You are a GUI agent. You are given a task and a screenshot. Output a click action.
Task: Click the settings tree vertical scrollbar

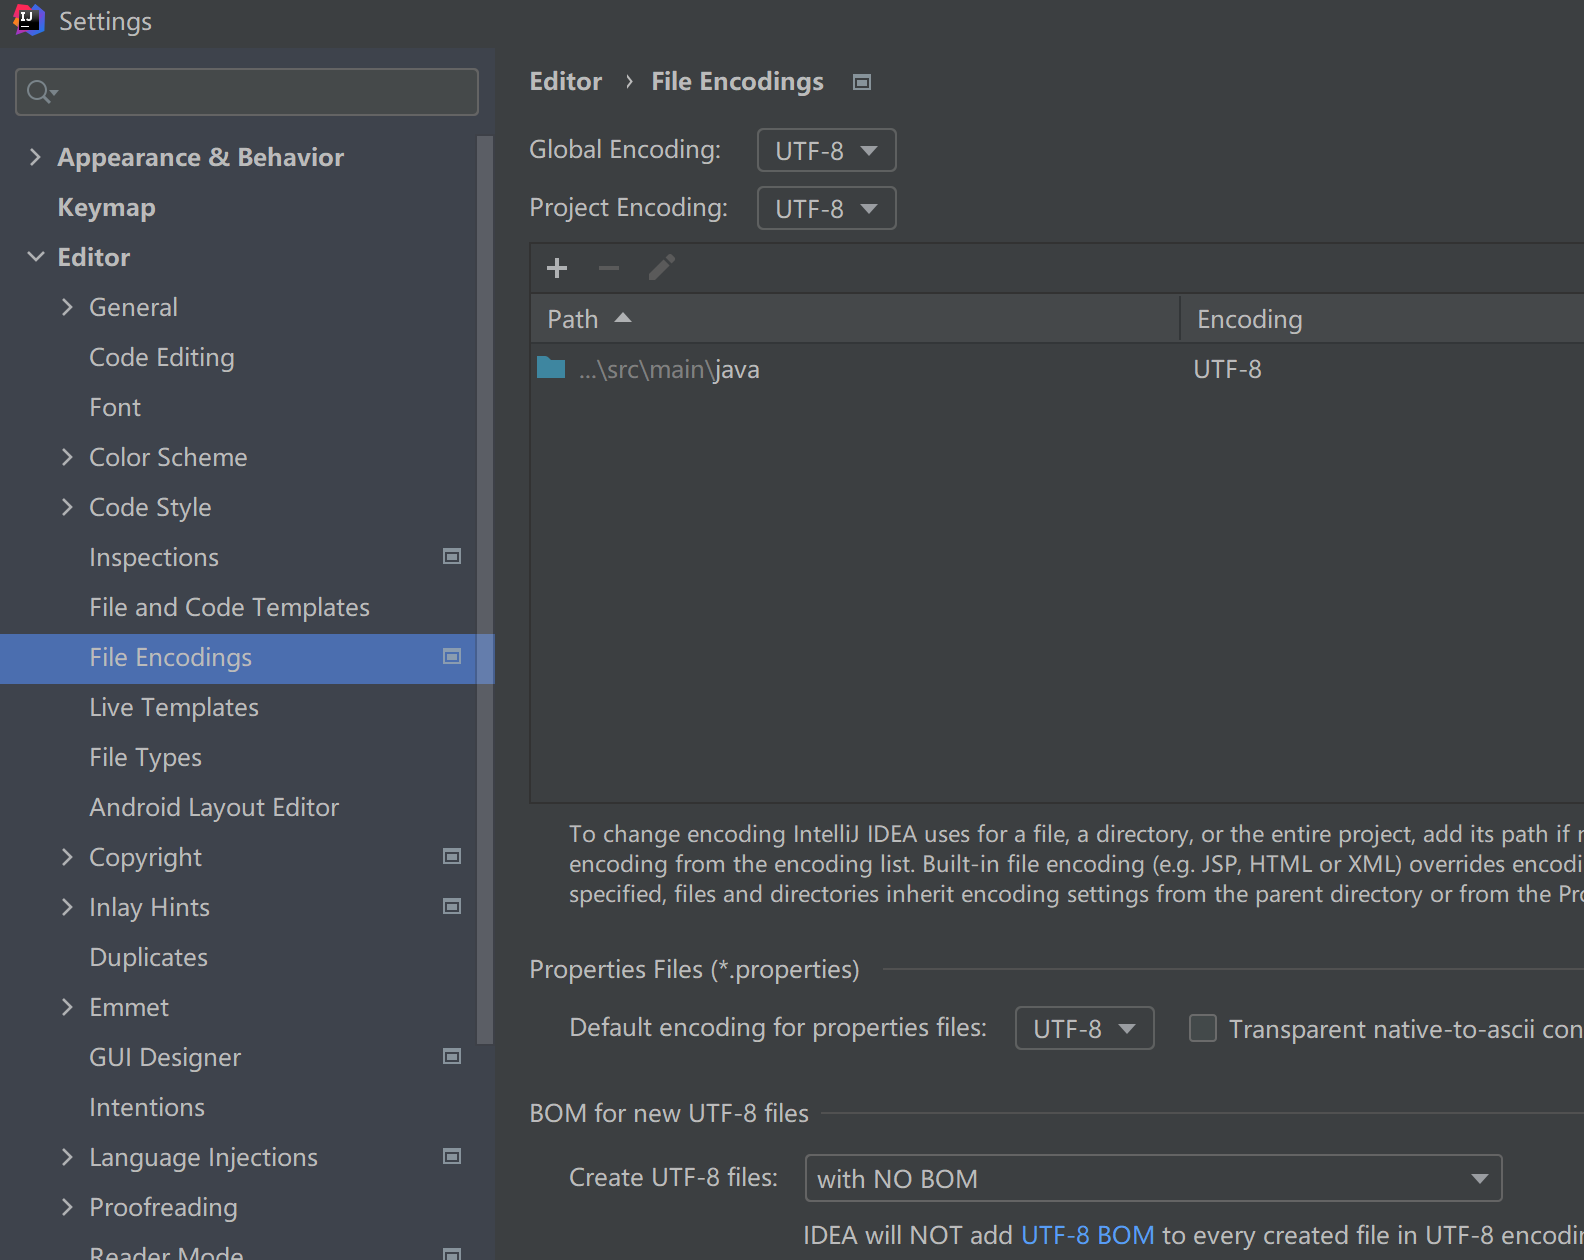[x=485, y=590]
